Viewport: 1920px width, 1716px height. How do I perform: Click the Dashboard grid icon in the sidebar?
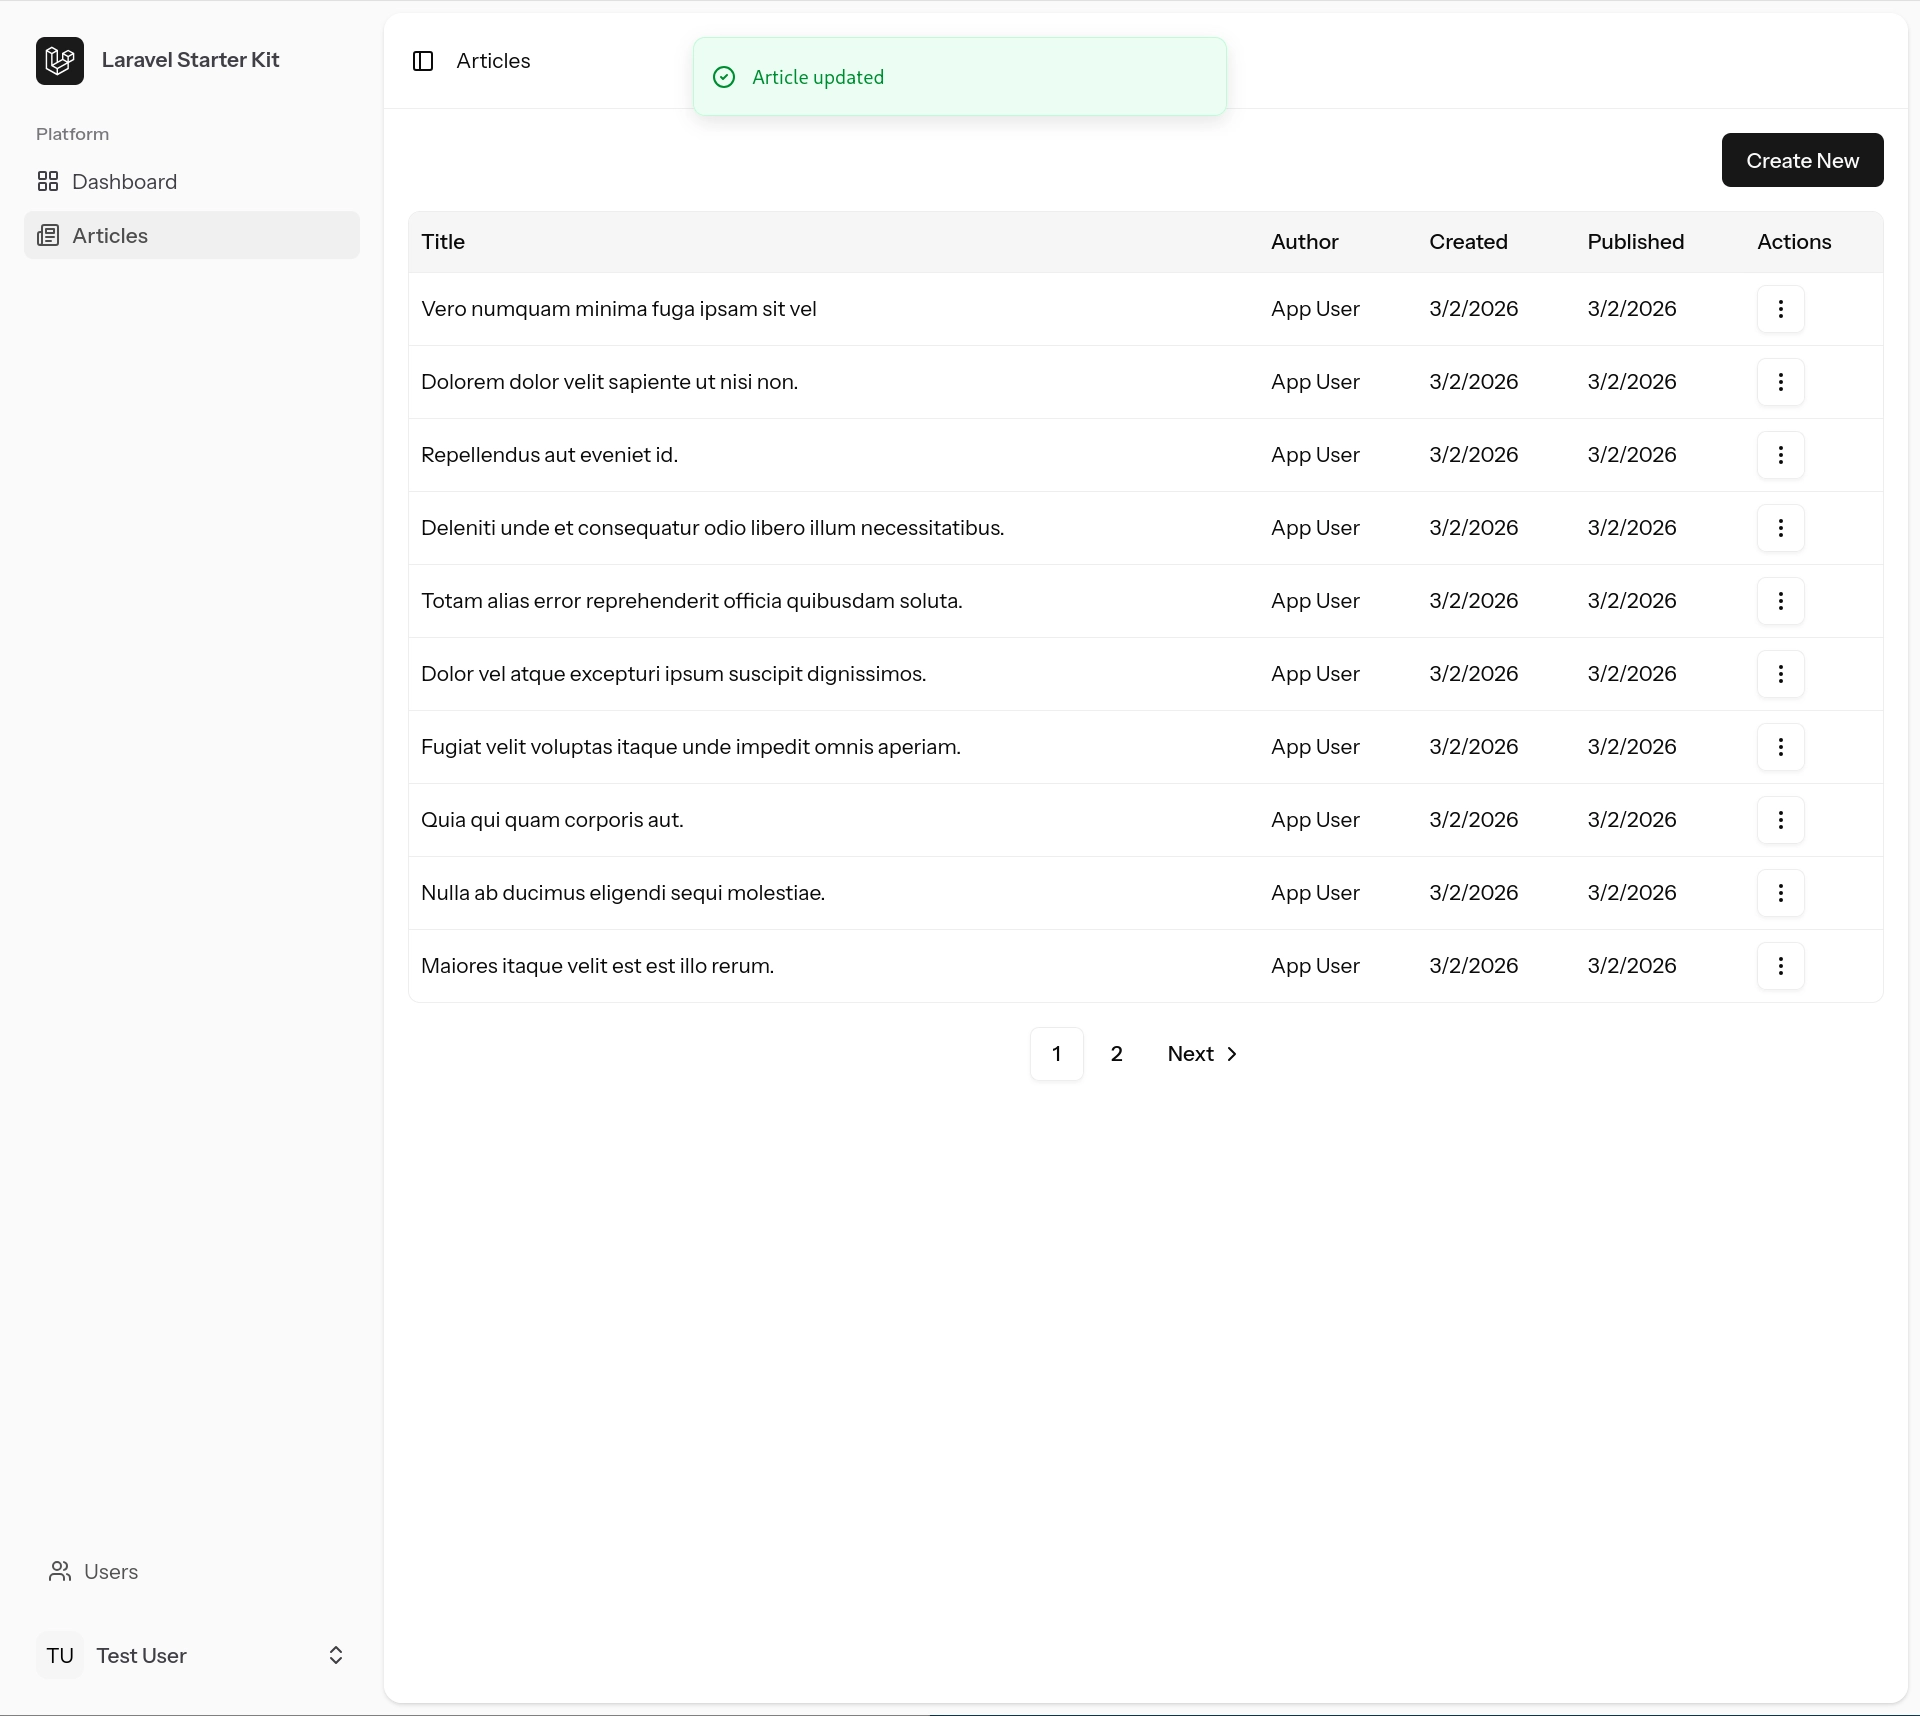click(48, 181)
